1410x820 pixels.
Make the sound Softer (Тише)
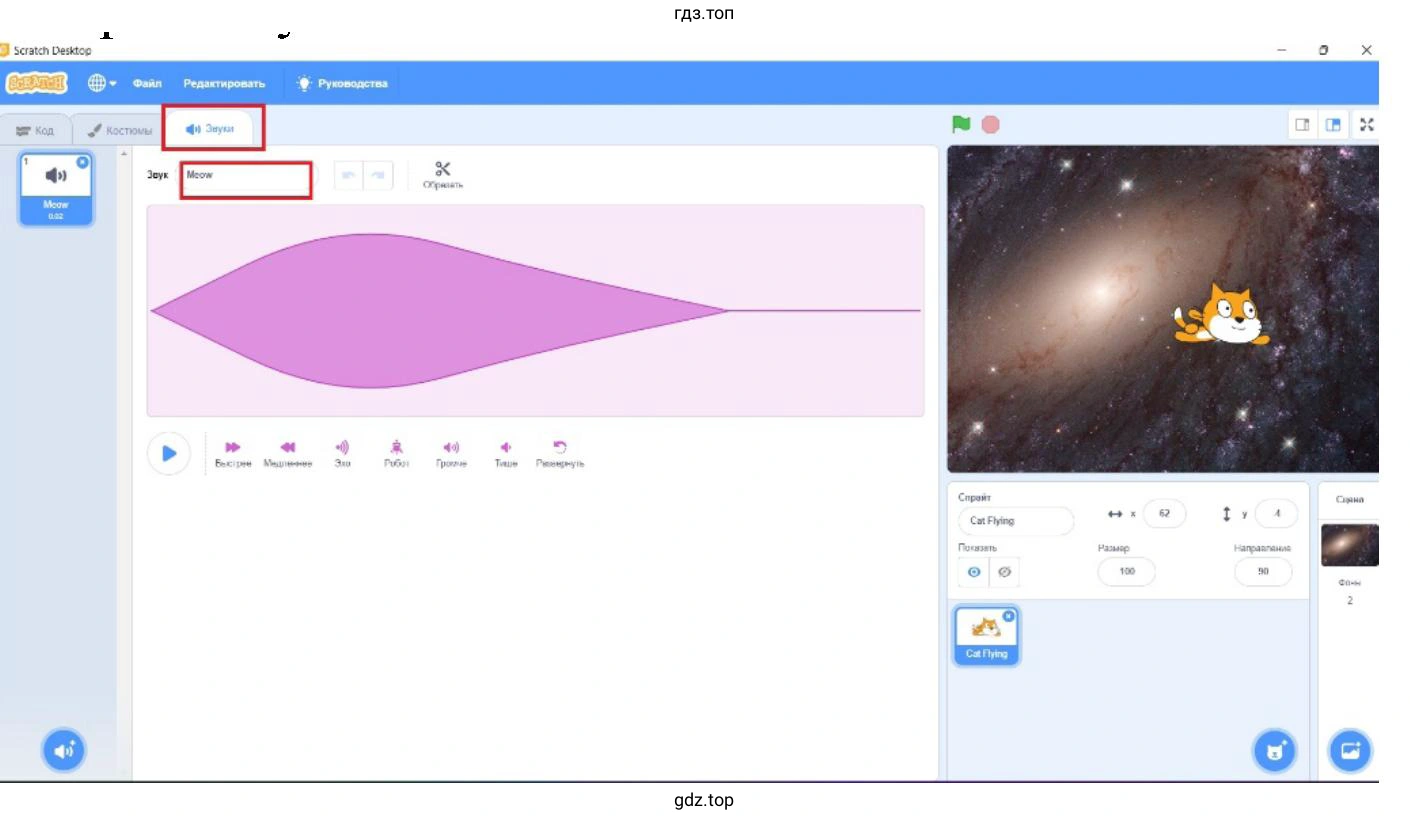pyautogui.click(x=506, y=448)
